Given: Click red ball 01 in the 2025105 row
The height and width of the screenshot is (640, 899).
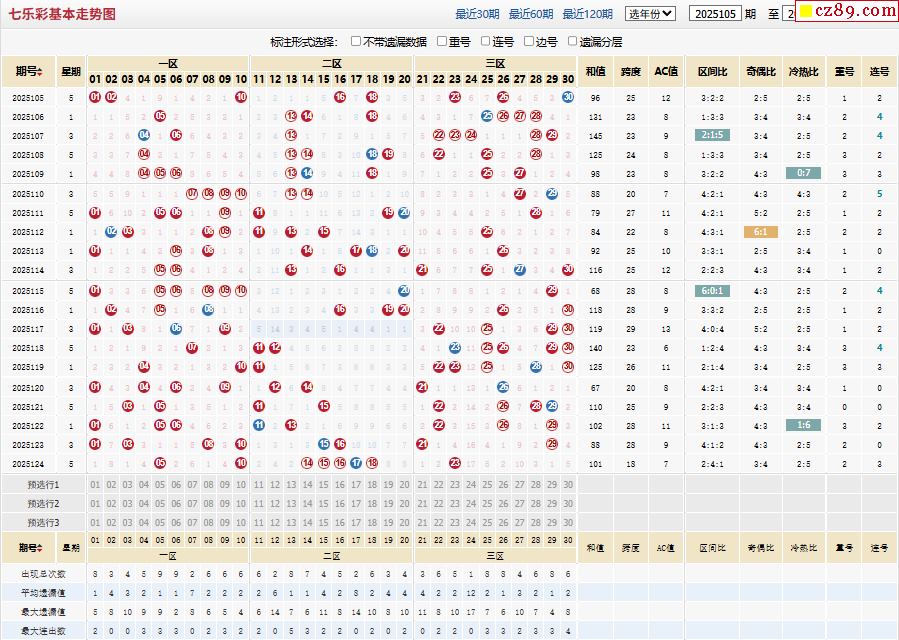Looking at the screenshot, I should point(95,97).
